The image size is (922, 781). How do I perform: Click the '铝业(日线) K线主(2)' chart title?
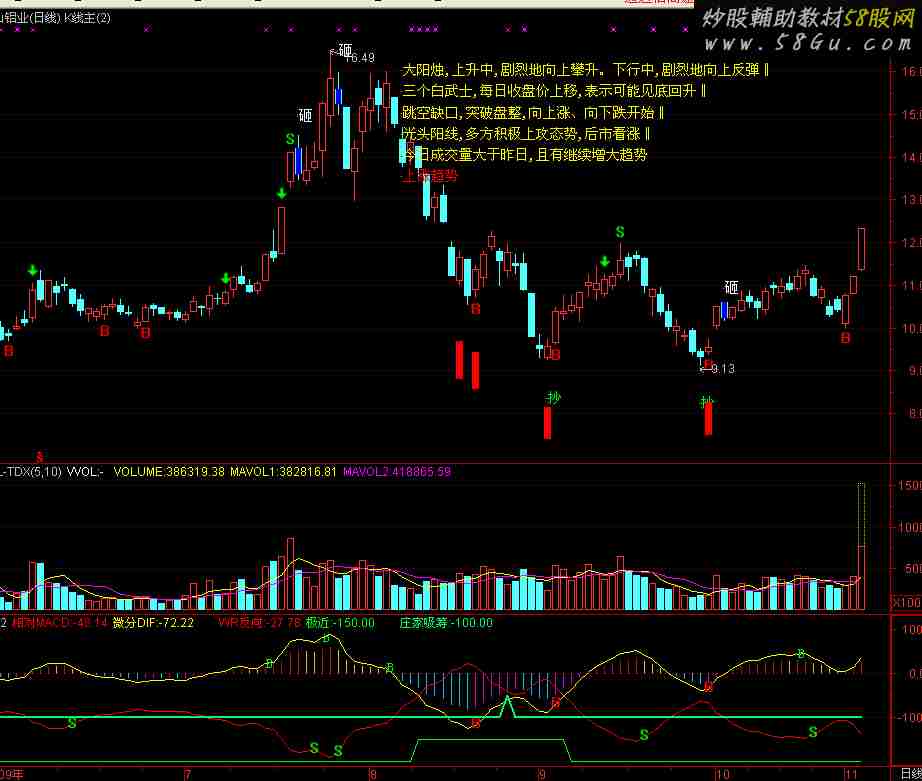point(55,18)
